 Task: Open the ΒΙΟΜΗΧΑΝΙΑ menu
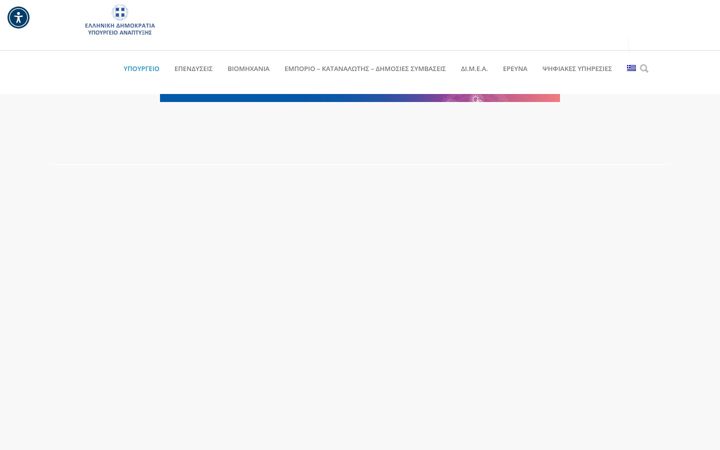coord(248,68)
